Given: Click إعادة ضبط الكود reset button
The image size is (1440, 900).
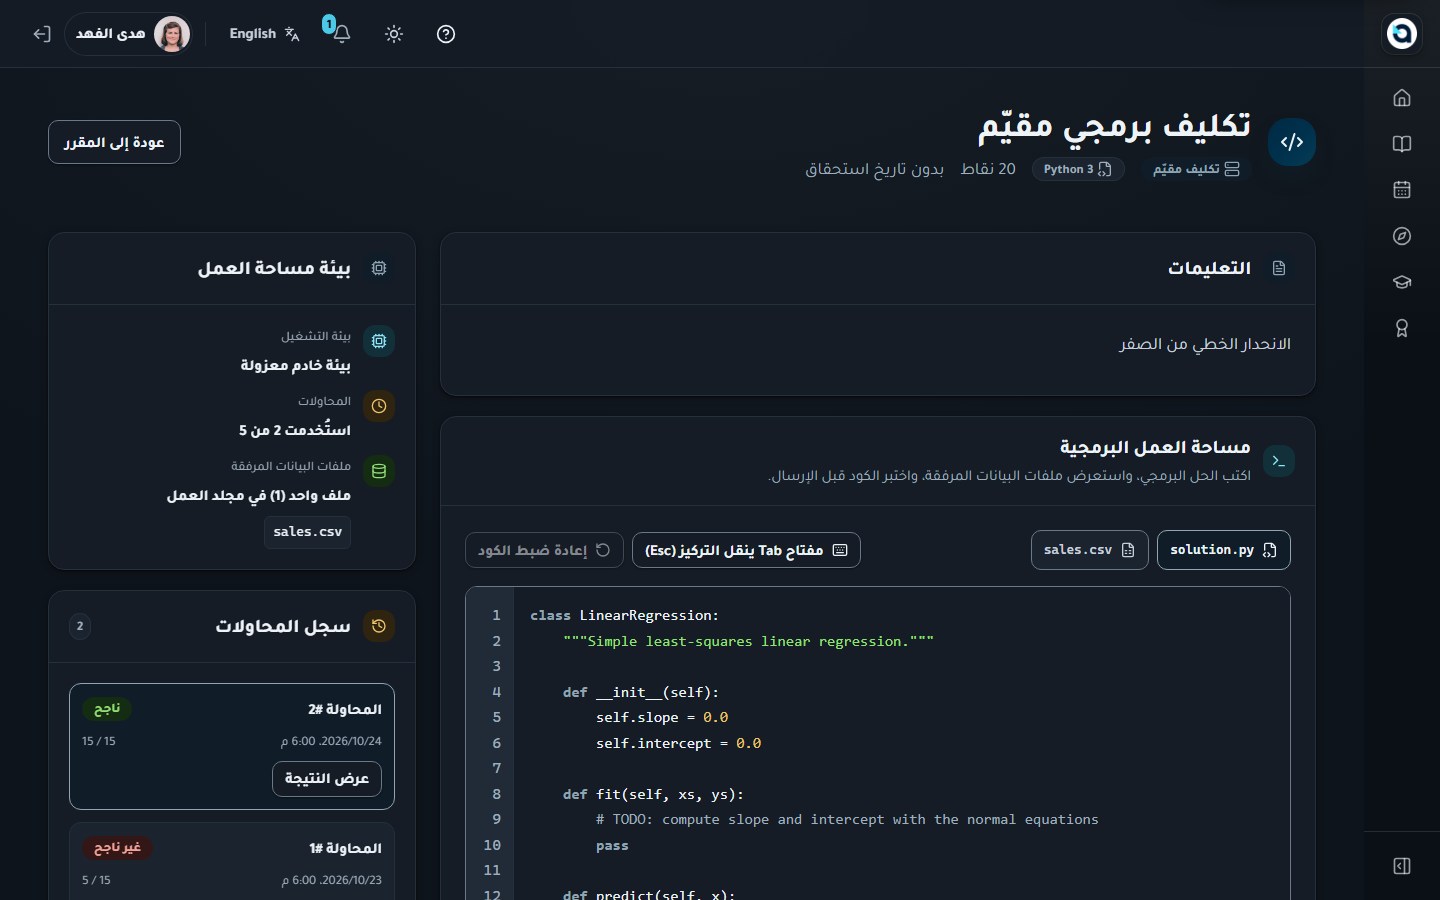Looking at the screenshot, I should 544,550.
